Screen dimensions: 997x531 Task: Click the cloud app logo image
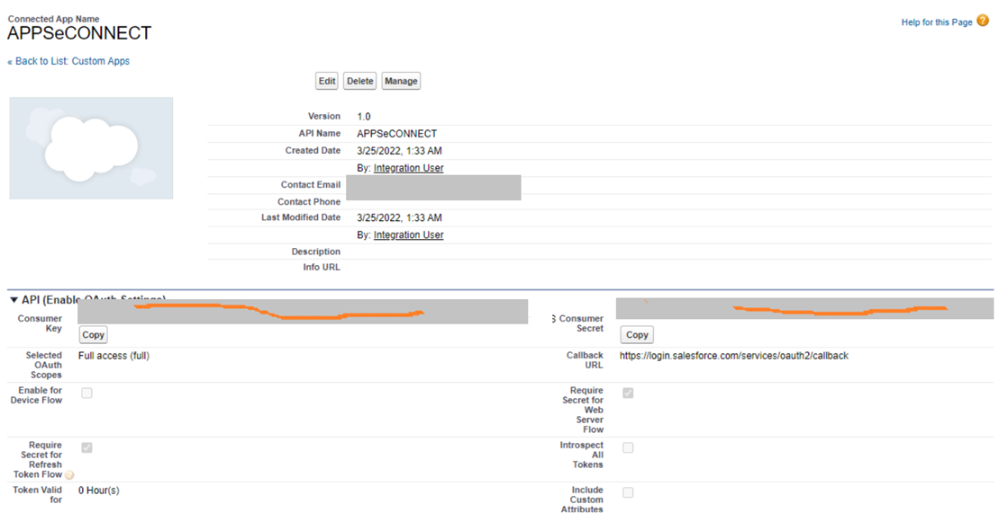pos(91,148)
